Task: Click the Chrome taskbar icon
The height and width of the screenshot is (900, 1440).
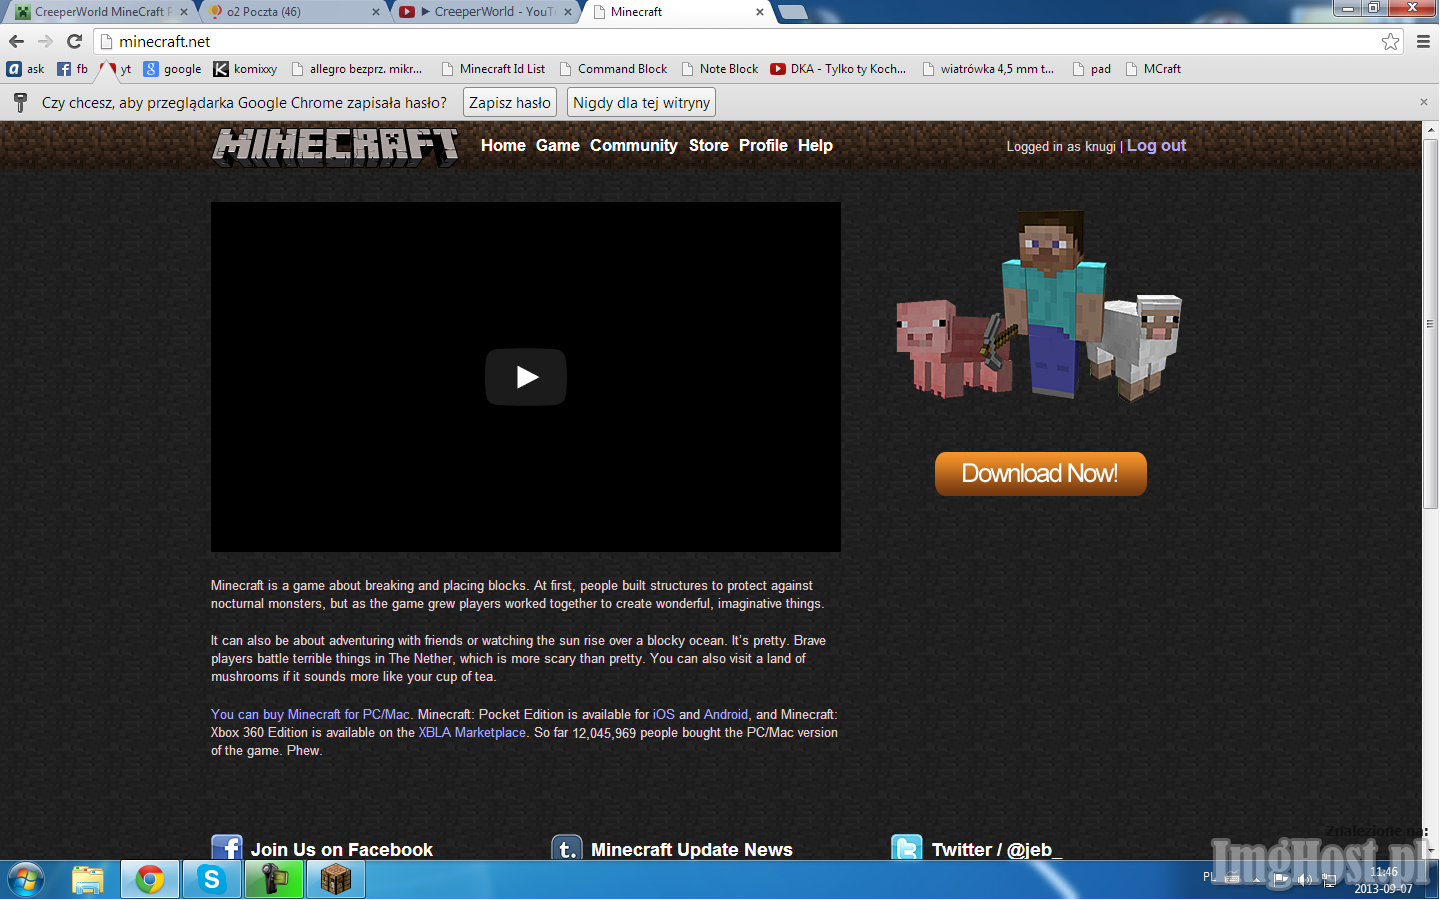Action: tap(150, 880)
